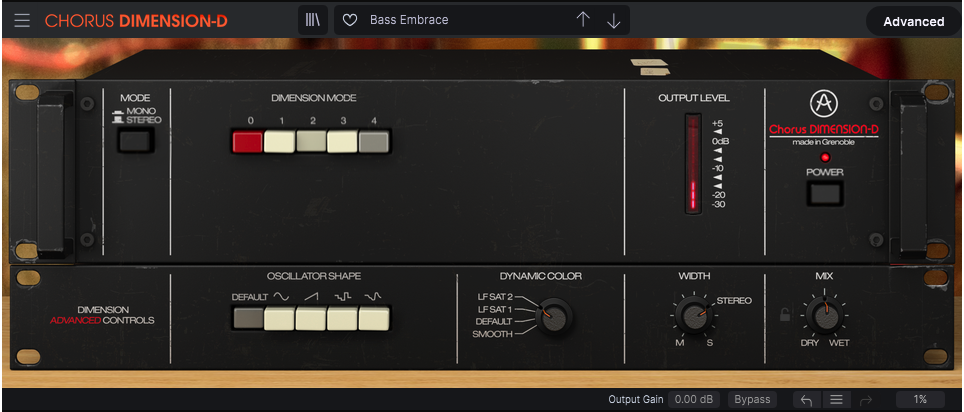Click the Dynamic Color selector knob
The height and width of the screenshot is (412, 964).
(556, 318)
